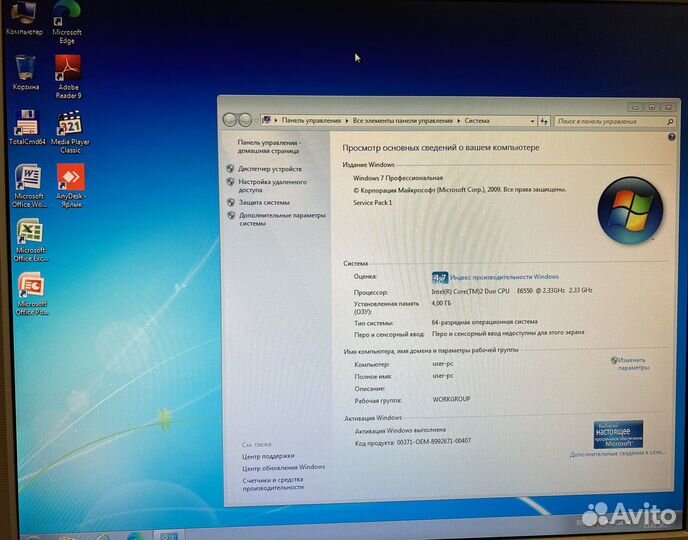
Task: Click the product code 00371-OEM-8992671-00407
Action: pyautogui.click(x=434, y=442)
